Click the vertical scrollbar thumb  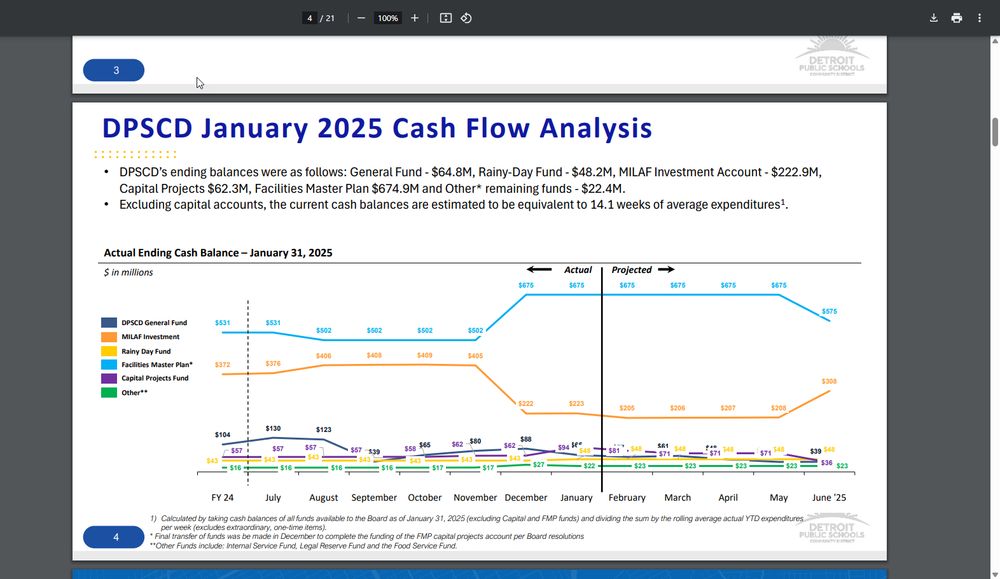point(994,132)
